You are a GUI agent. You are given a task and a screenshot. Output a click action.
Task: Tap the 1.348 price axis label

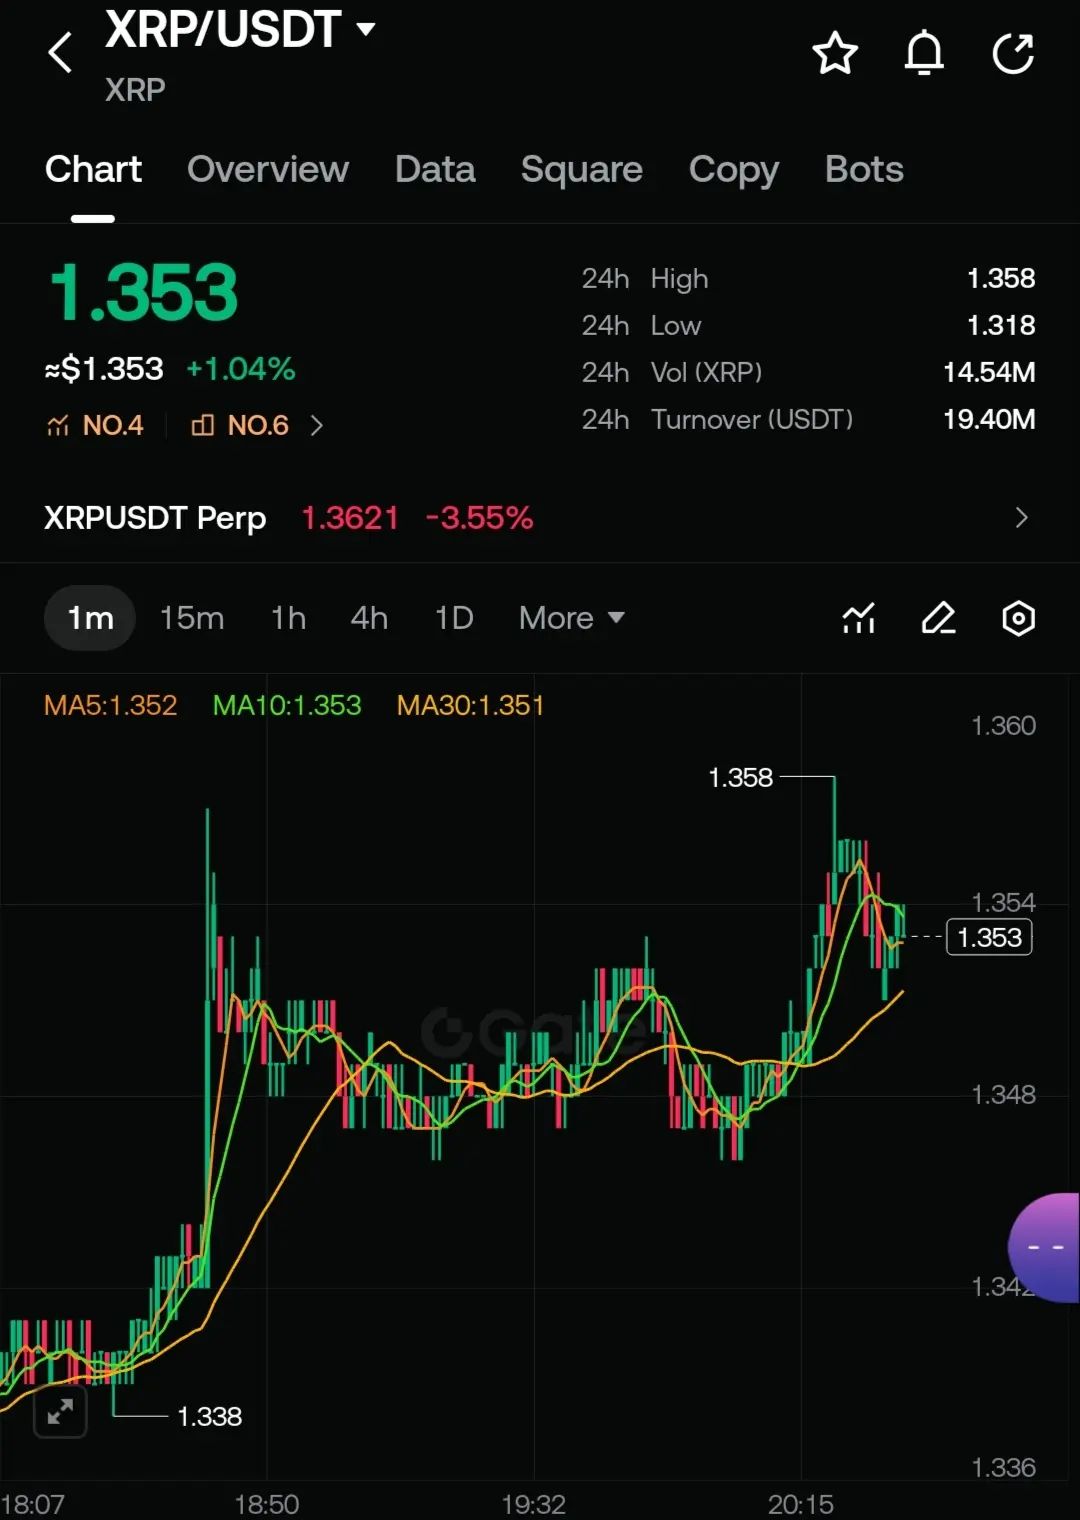coord(1003,1094)
